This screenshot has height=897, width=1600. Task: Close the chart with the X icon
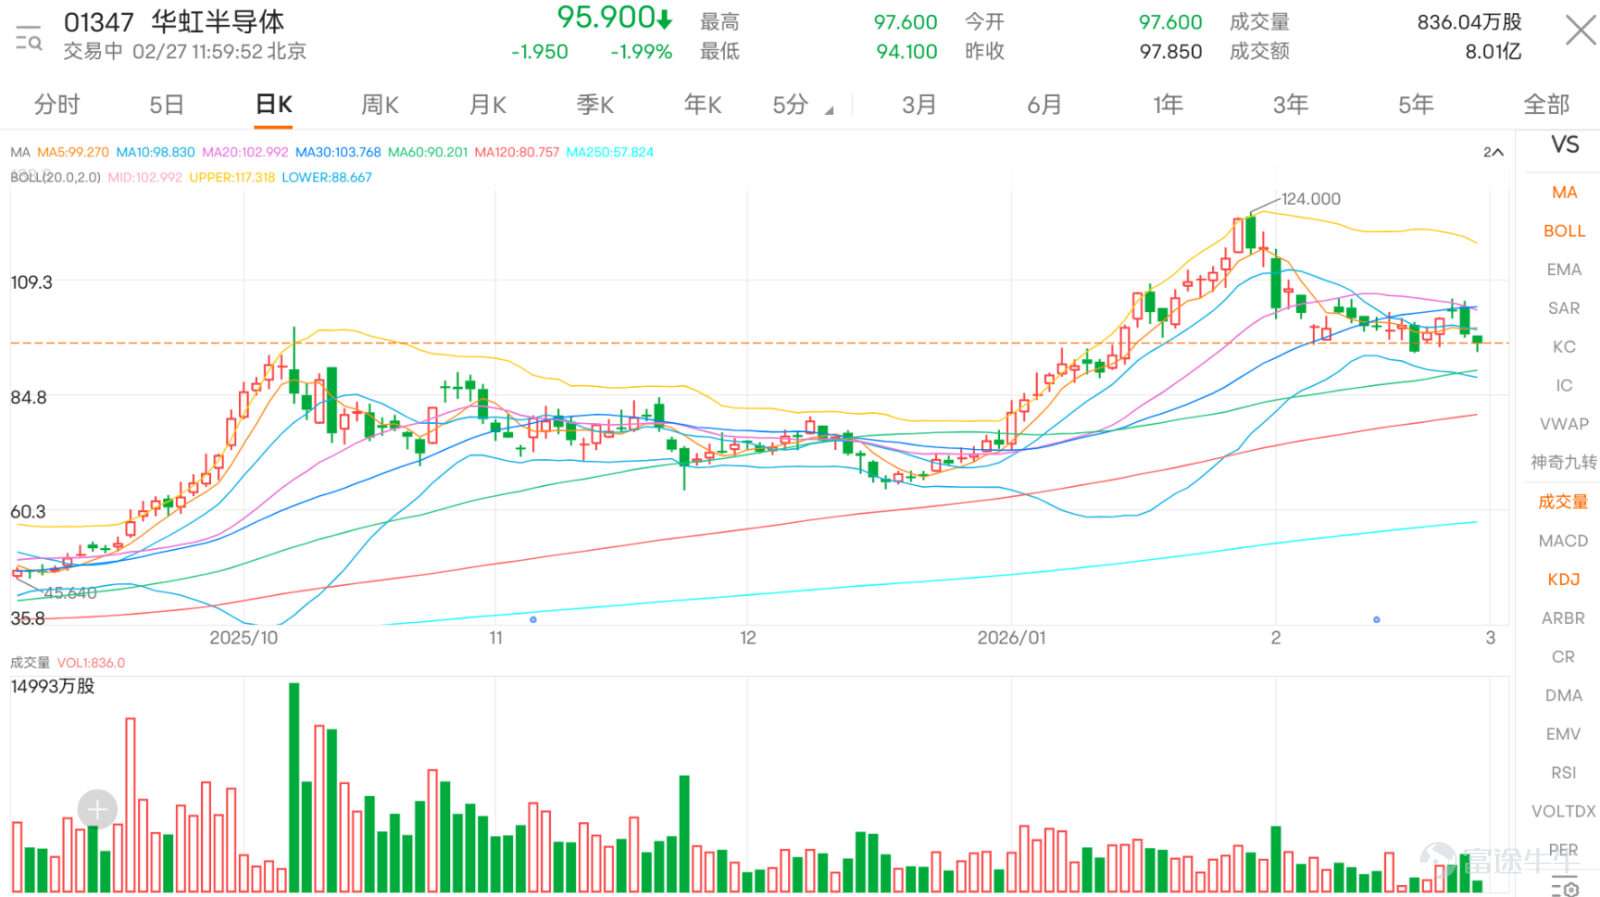(x=1580, y=30)
